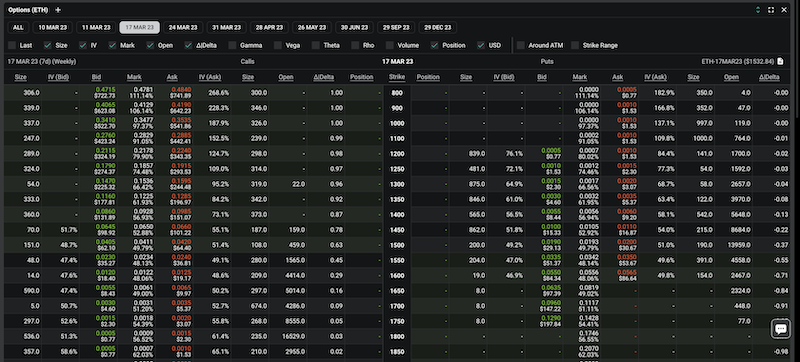This screenshot has height=362, width=800.
Task: Switch to the 31 MAR 23 expiry
Action: (x=227, y=28)
